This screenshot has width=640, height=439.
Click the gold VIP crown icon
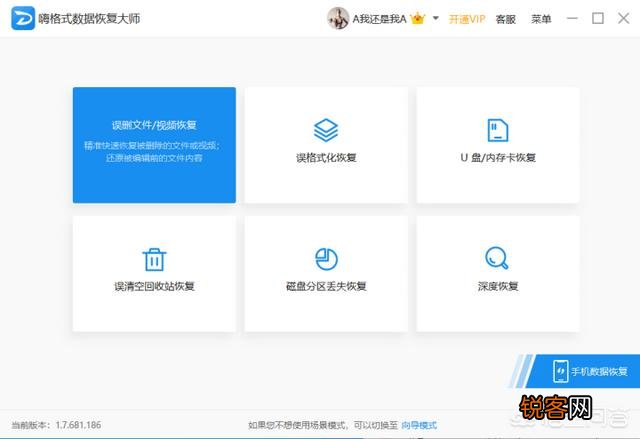tap(418, 19)
